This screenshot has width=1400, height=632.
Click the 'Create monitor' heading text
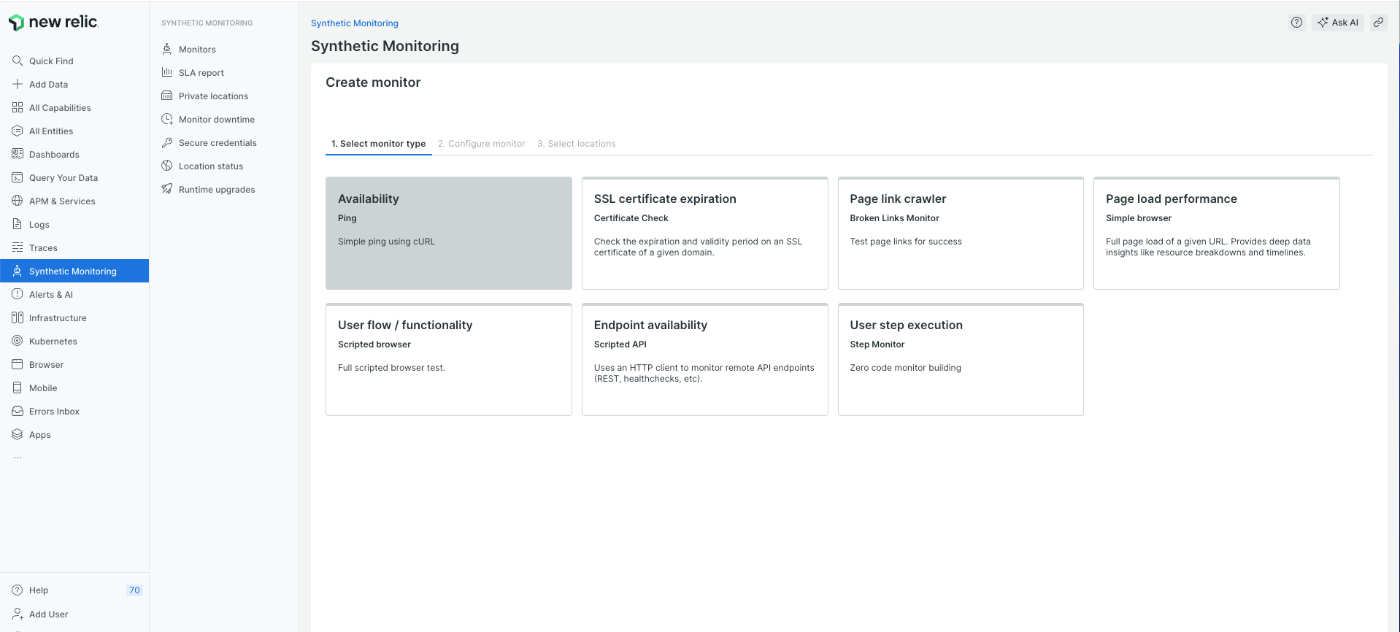[373, 82]
